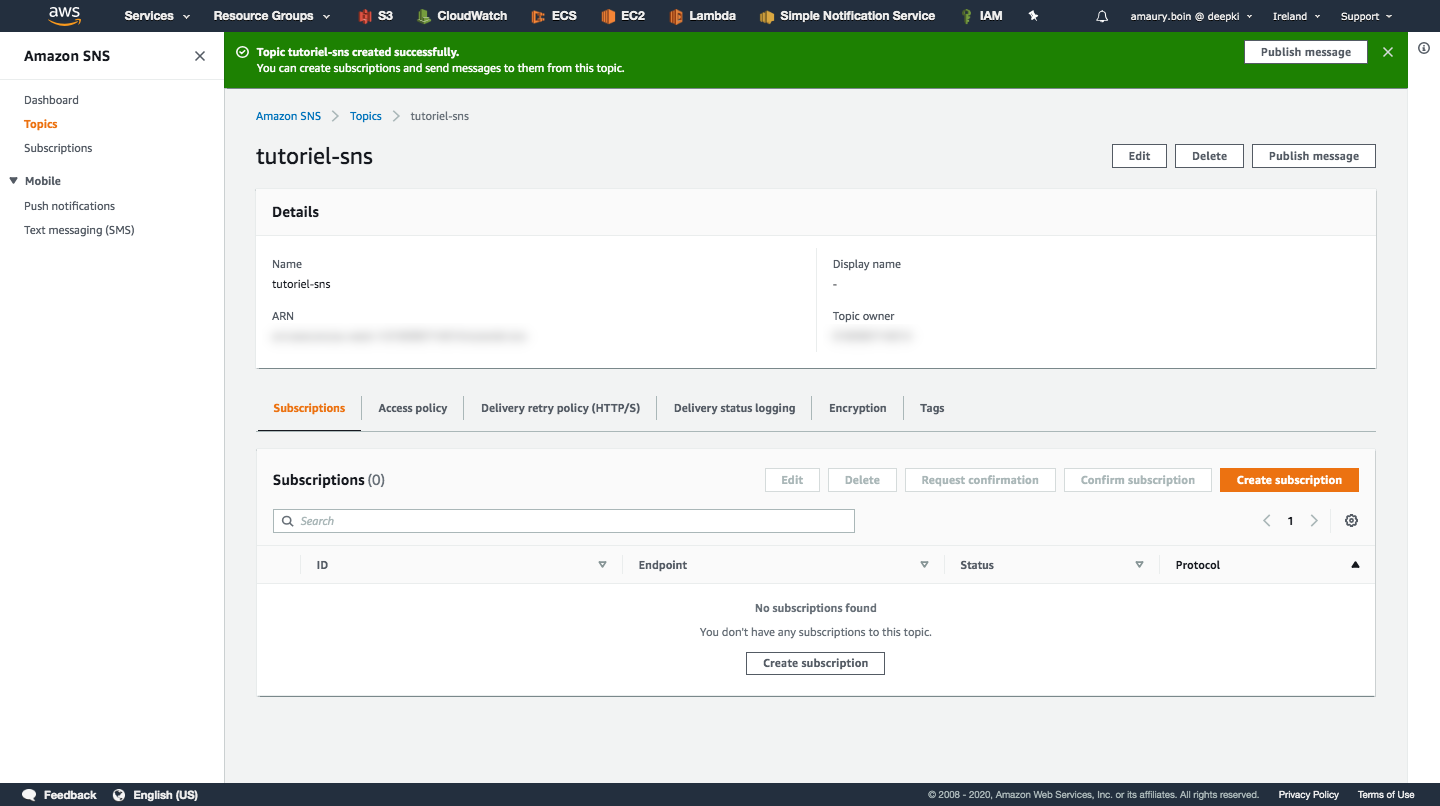The height and width of the screenshot is (806, 1440).
Task: Click the Feedback speech bubble icon
Action: point(29,795)
